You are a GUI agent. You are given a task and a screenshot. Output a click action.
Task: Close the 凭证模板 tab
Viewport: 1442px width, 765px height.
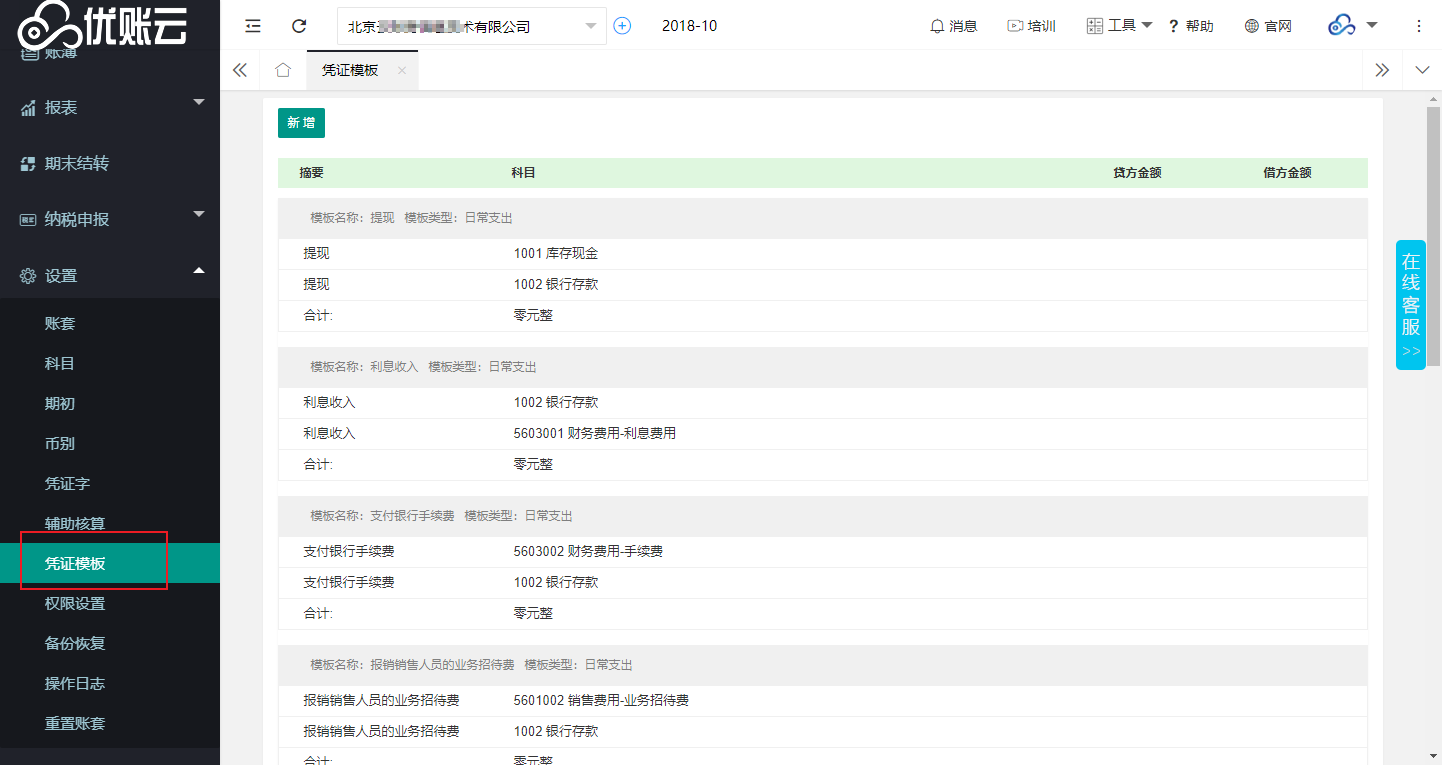click(402, 70)
